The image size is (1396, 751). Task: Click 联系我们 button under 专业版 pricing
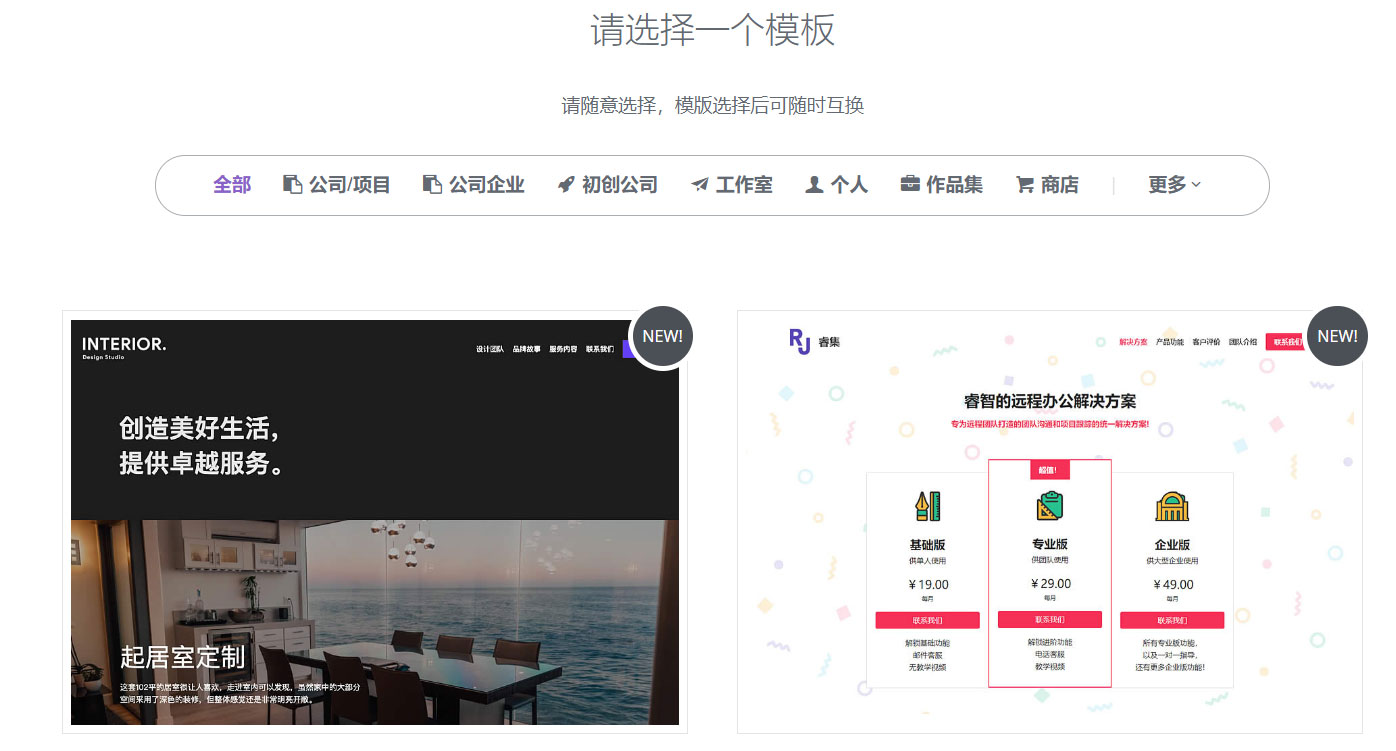tap(1049, 618)
